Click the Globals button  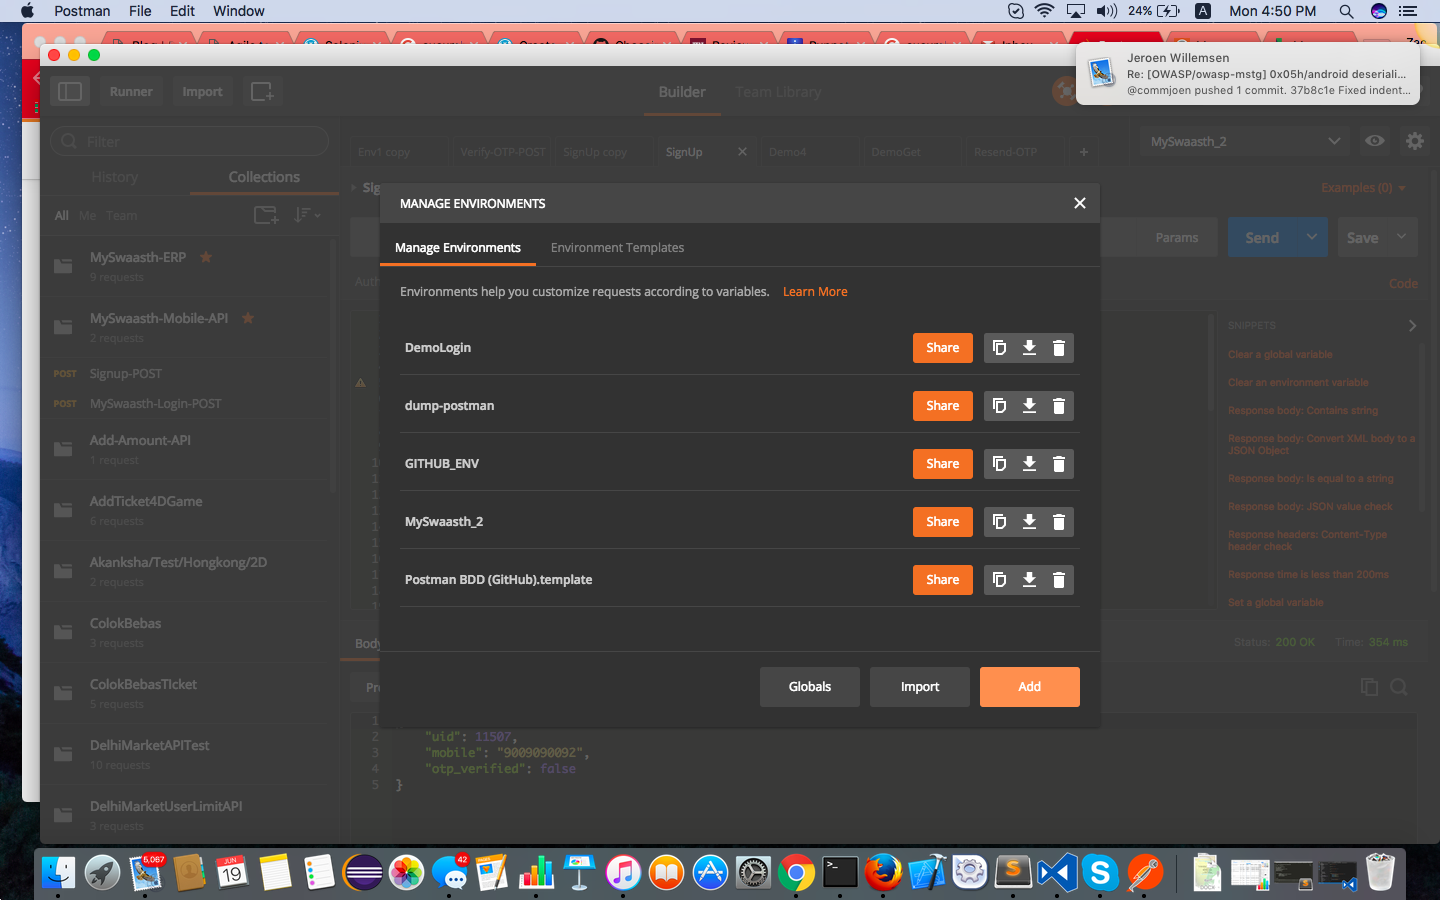[x=810, y=687]
